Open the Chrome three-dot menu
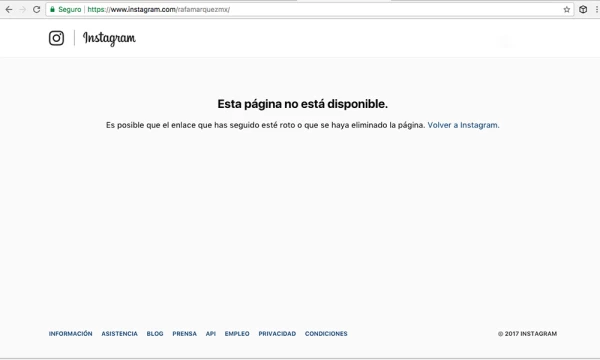The image size is (600, 360). coord(597,9)
